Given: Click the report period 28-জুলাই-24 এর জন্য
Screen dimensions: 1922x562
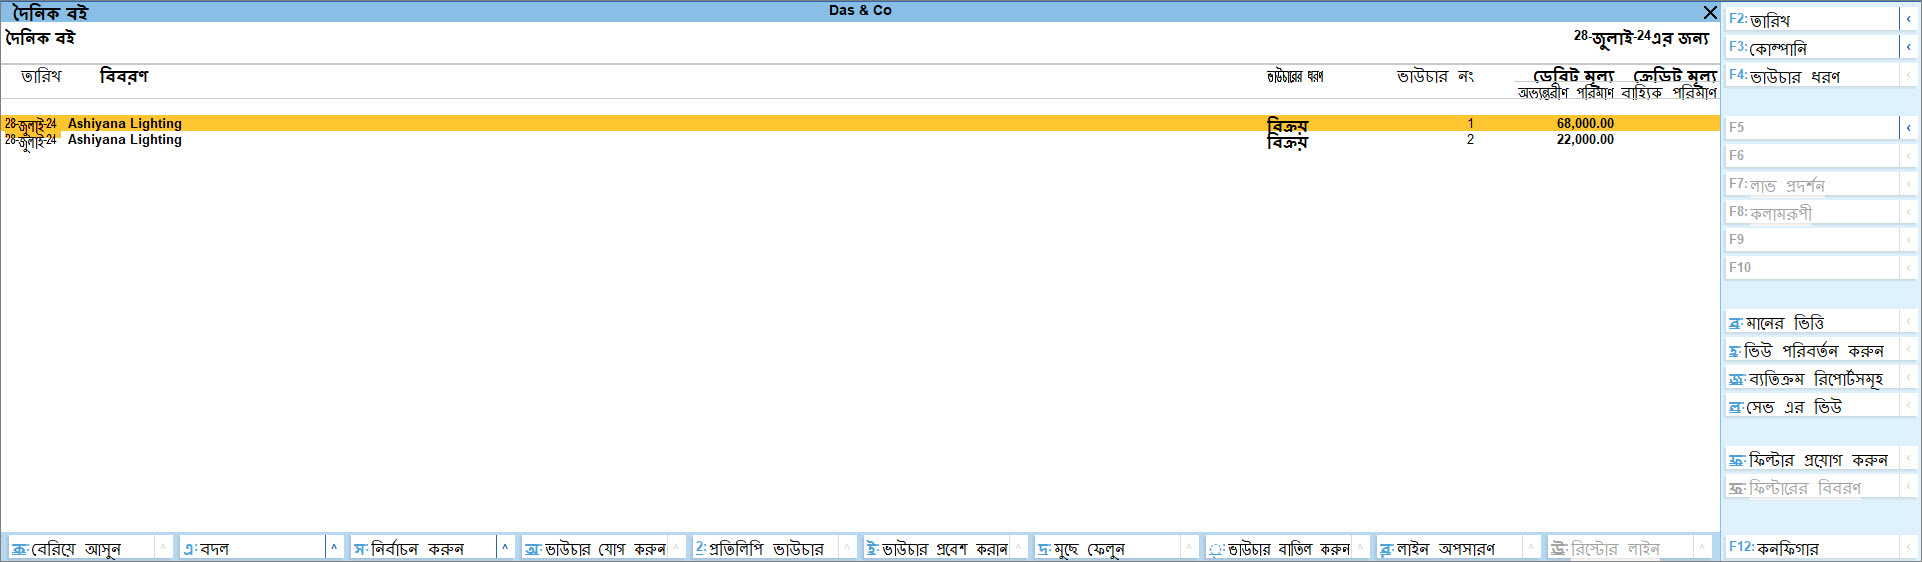Looking at the screenshot, I should point(1641,38).
